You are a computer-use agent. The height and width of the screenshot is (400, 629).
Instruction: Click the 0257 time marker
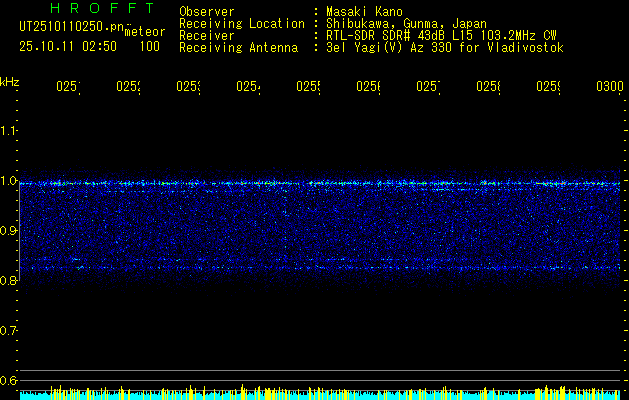point(428,87)
